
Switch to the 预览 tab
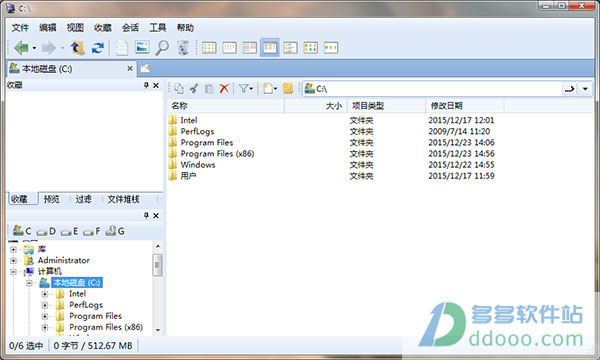[51, 199]
